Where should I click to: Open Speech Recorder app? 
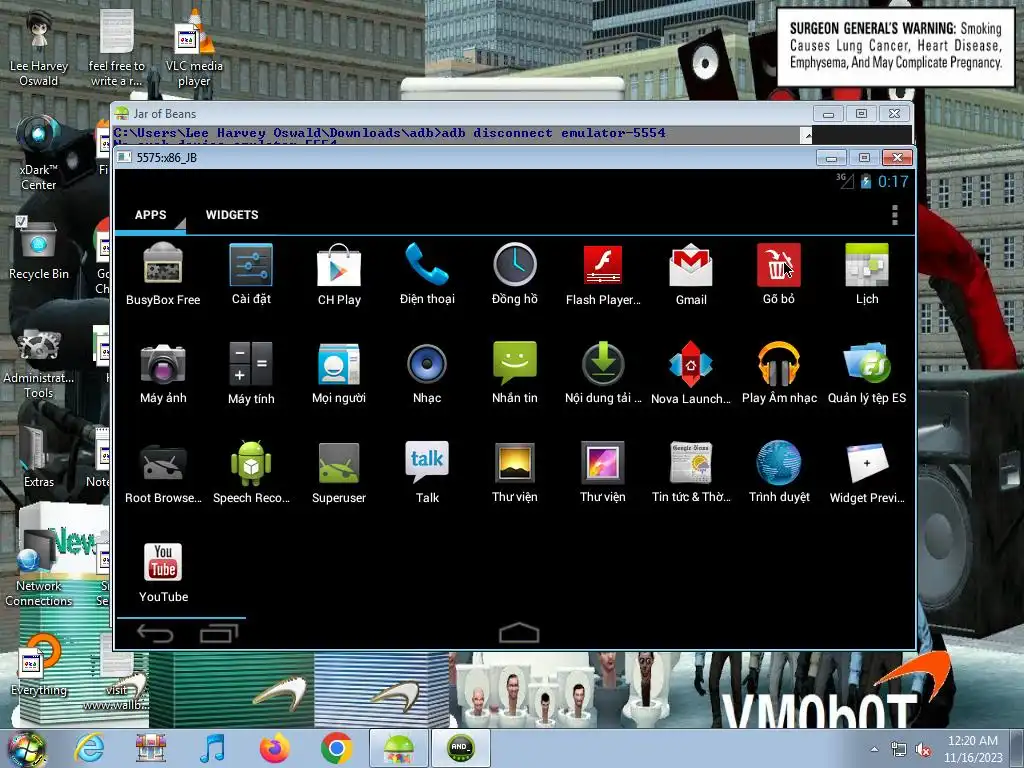click(251, 473)
